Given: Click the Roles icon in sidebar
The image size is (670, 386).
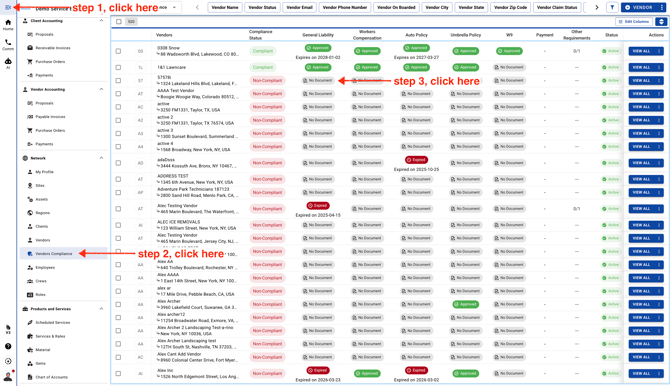Looking at the screenshot, I should (30, 295).
